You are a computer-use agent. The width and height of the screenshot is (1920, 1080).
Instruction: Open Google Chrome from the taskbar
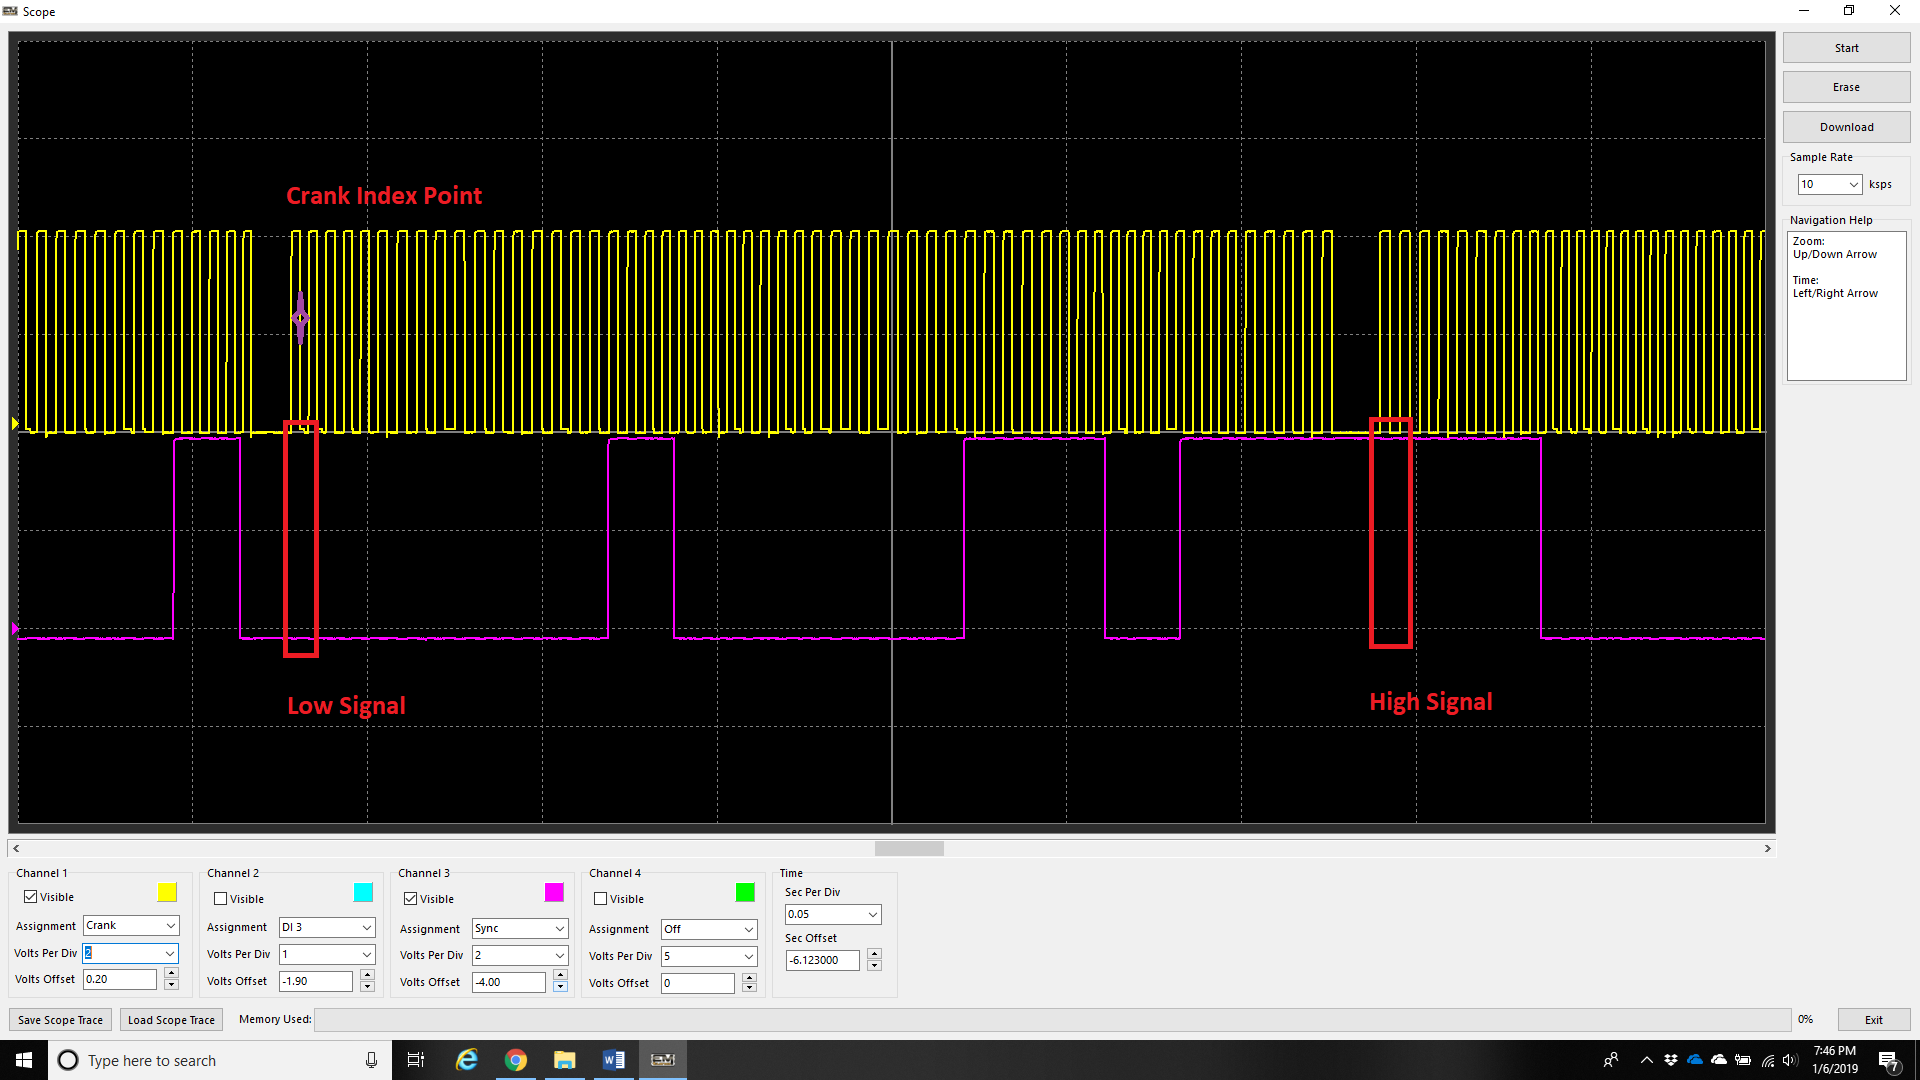(x=516, y=1060)
